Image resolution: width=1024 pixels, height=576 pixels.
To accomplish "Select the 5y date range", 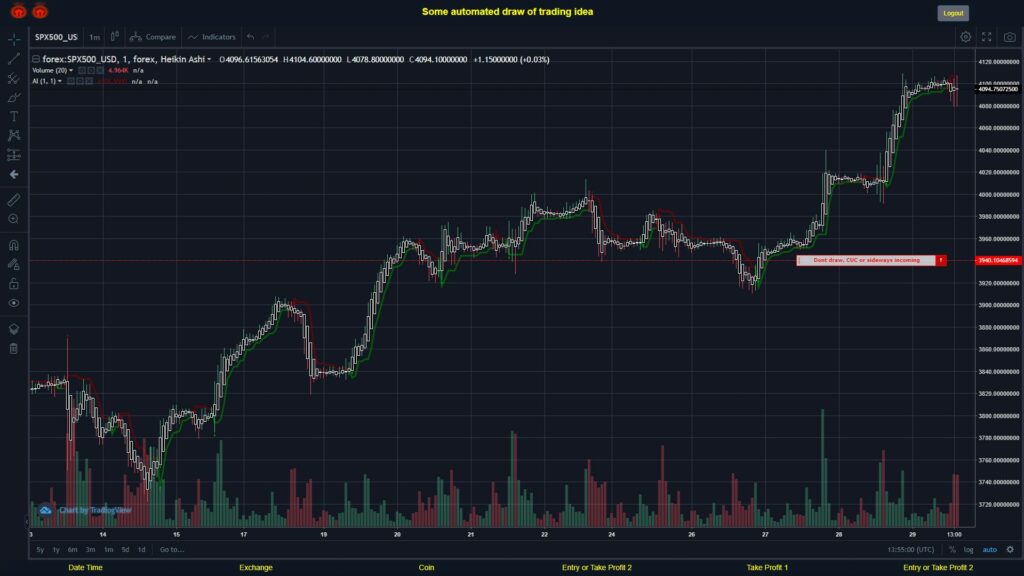I will pyautogui.click(x=40, y=550).
